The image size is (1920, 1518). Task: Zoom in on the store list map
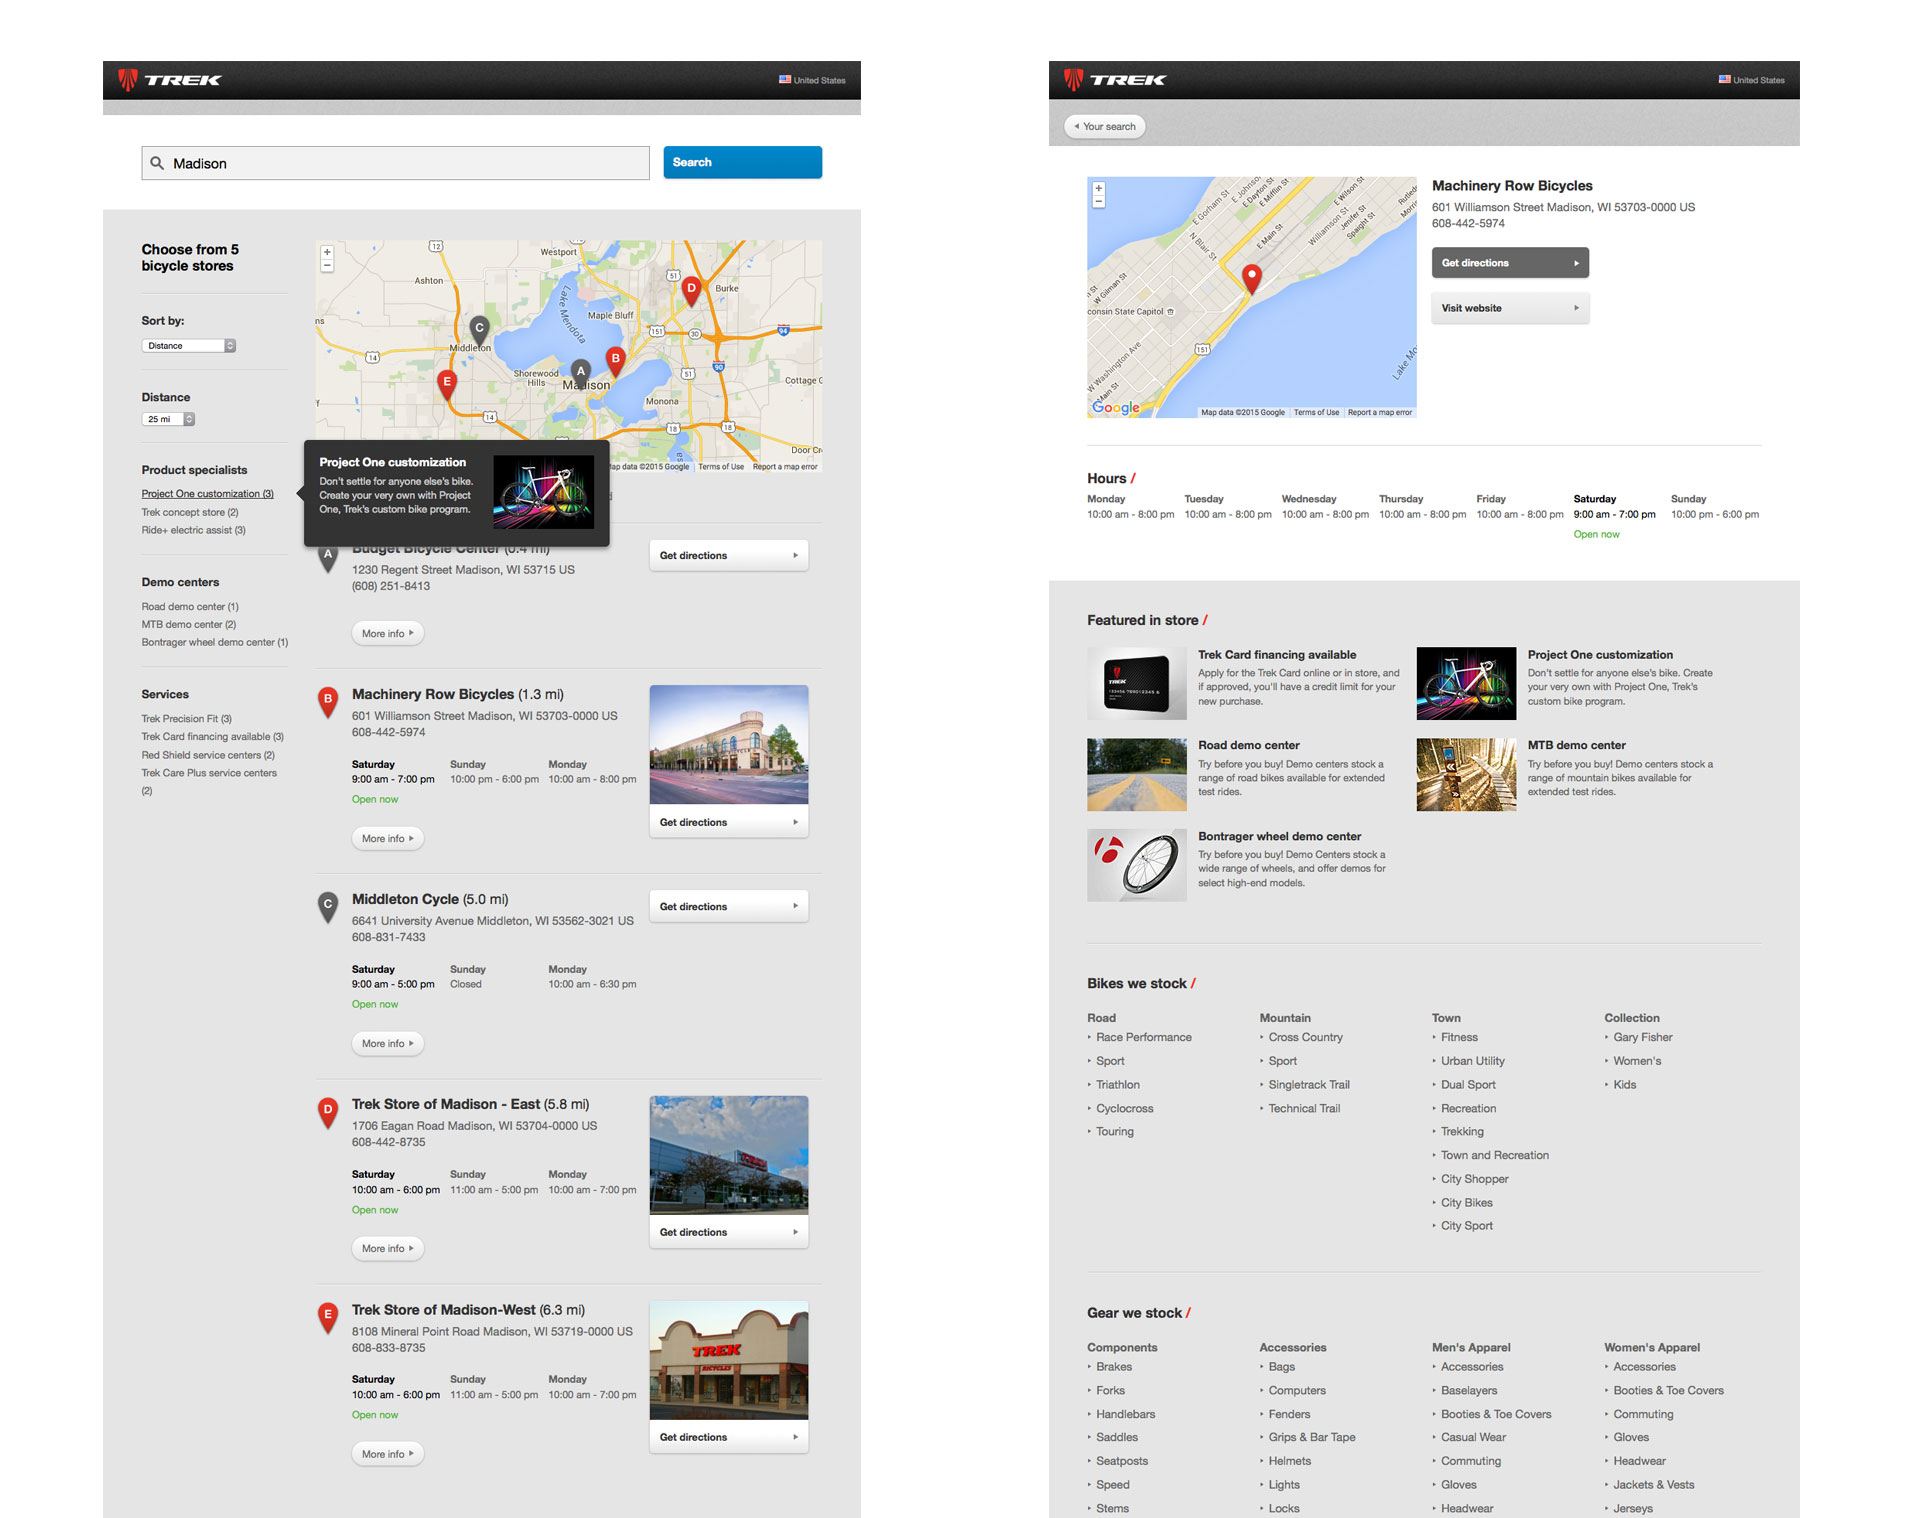click(x=327, y=252)
